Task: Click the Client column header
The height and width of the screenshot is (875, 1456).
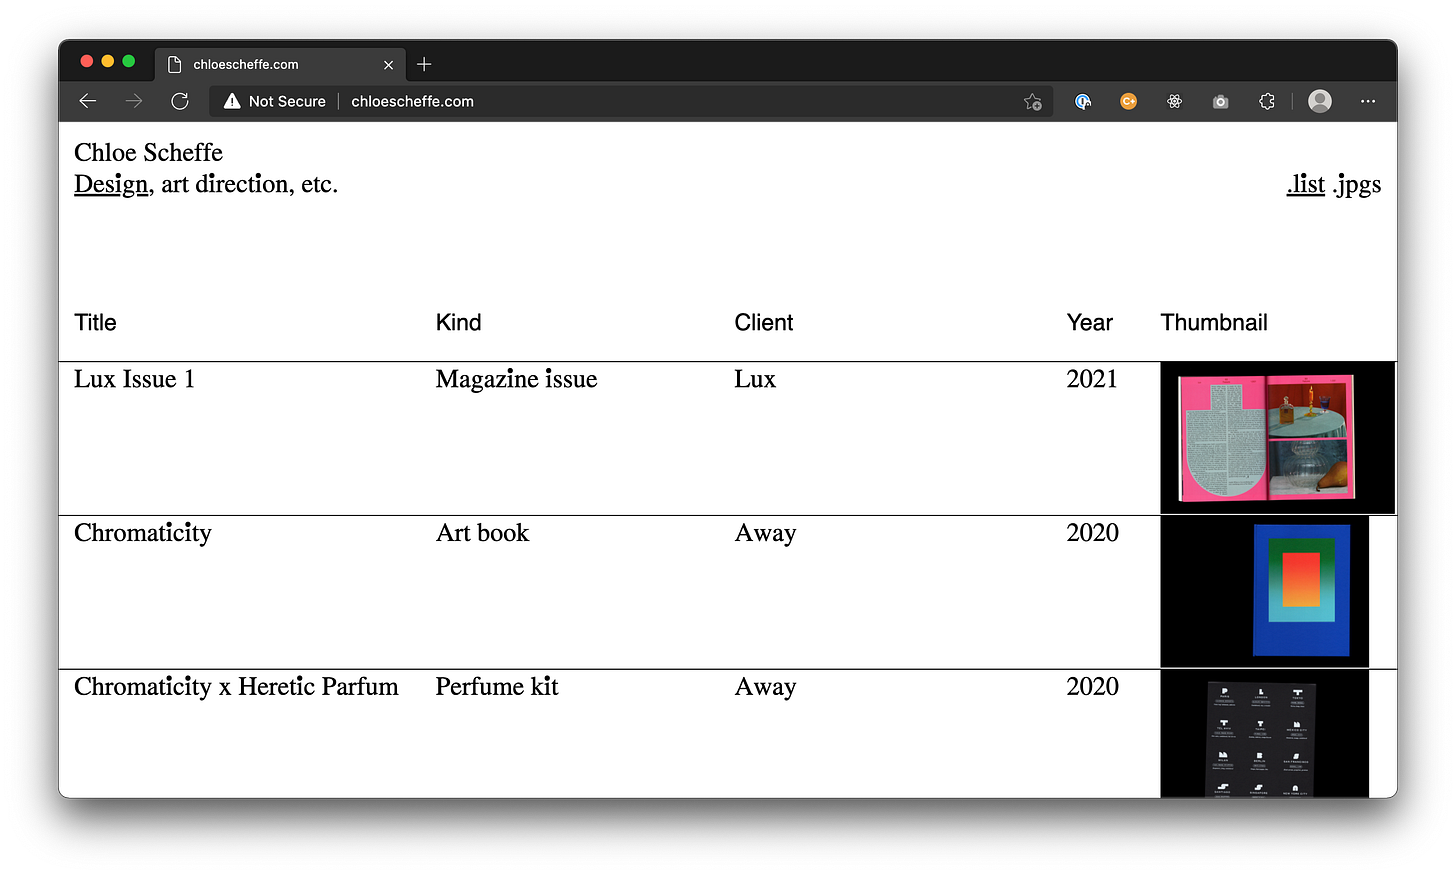Action: (763, 322)
